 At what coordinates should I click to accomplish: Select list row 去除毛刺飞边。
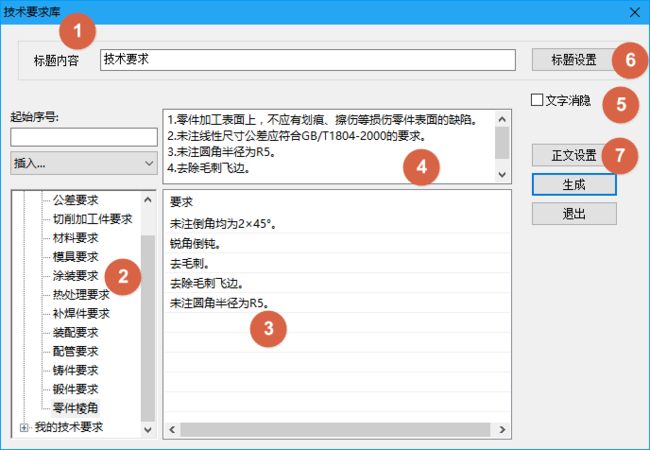point(337,283)
